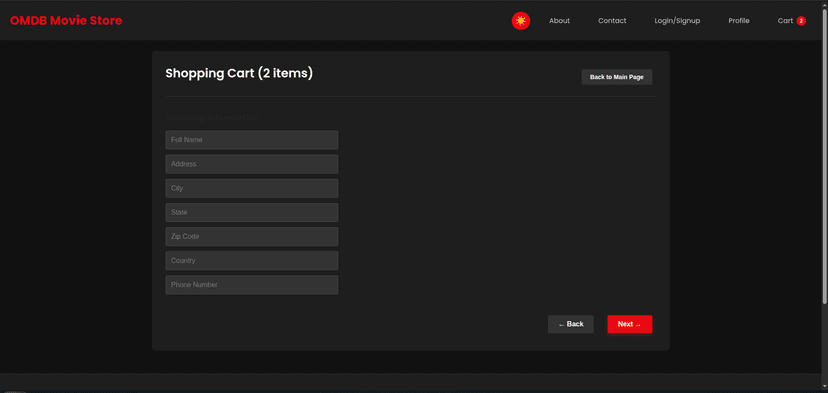
Task: Open the About page
Action: pyautogui.click(x=559, y=21)
